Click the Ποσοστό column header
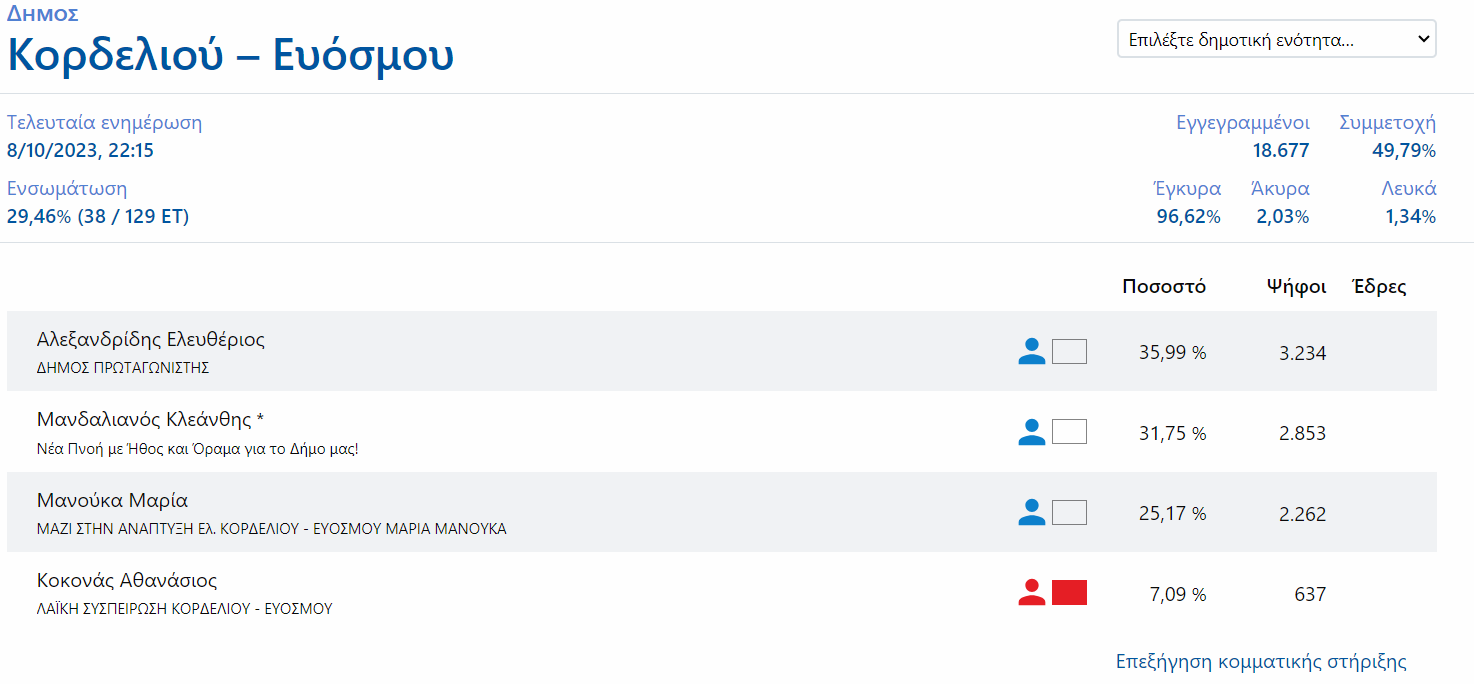The image size is (1474, 684). pos(1164,287)
